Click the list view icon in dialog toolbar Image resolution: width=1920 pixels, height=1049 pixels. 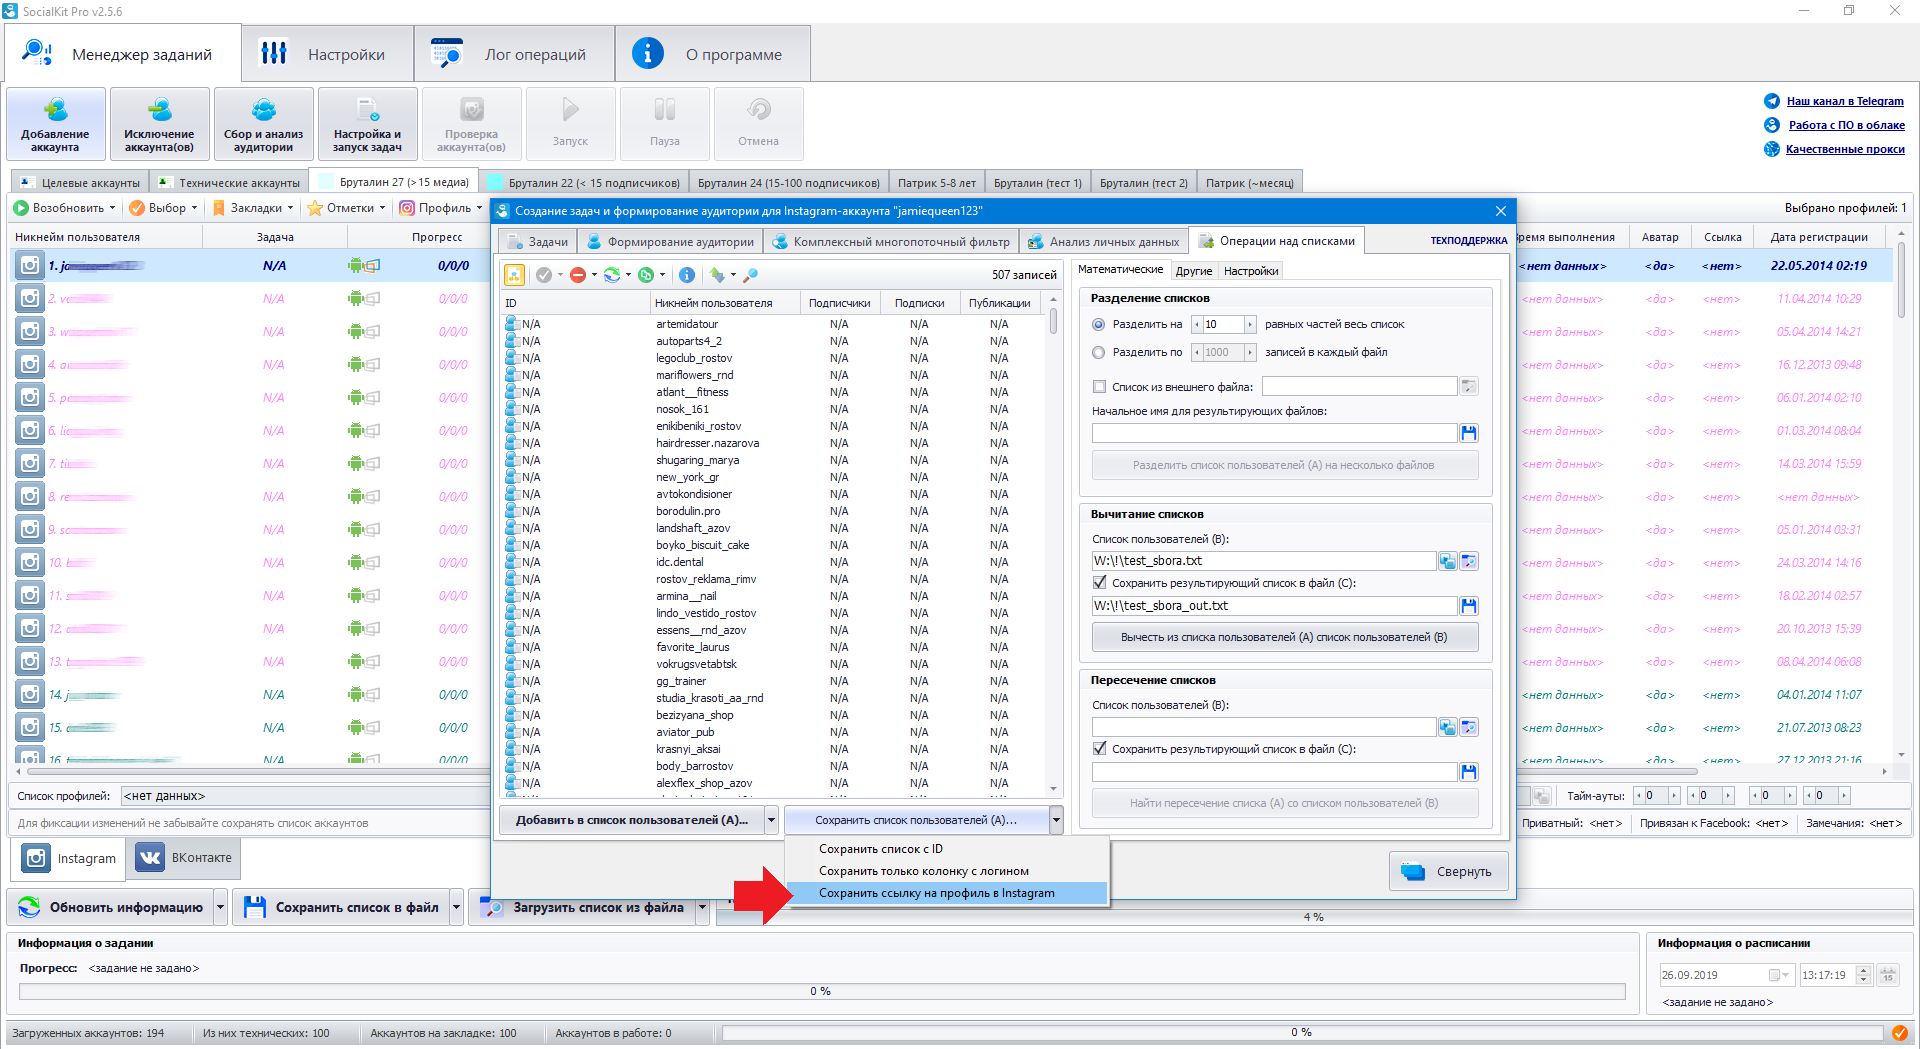[514, 275]
